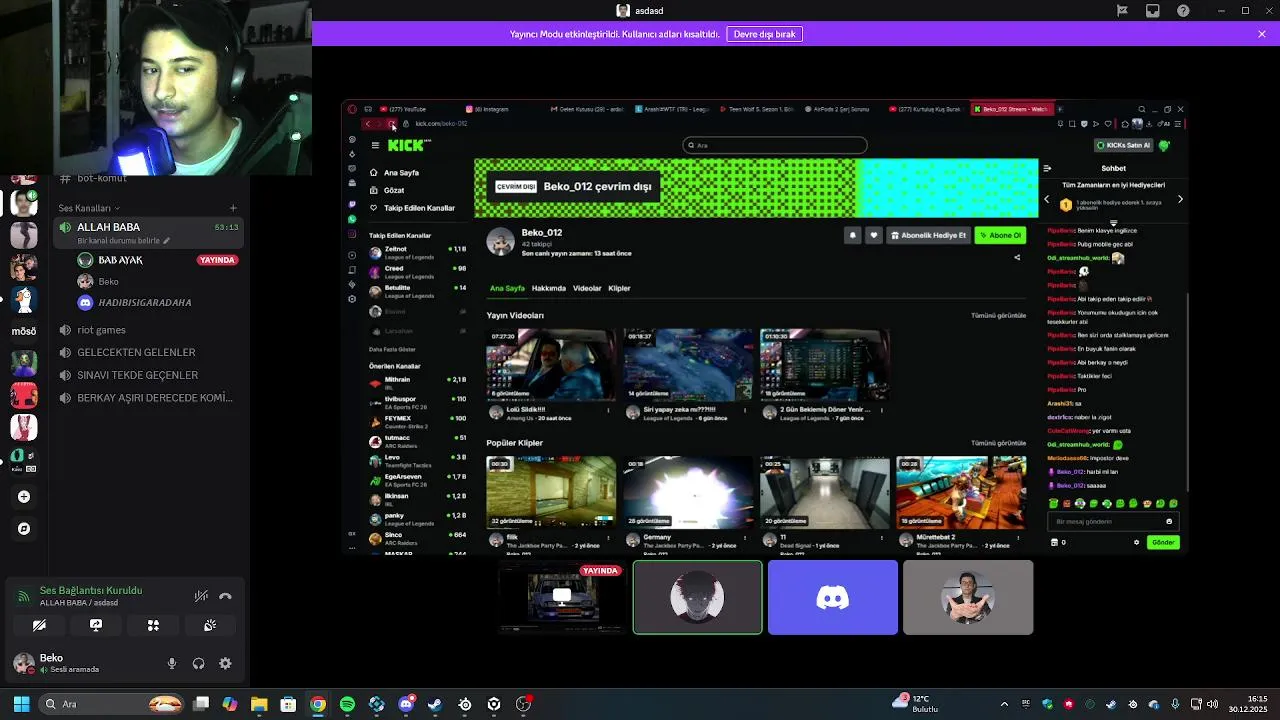This screenshot has height=720, width=1280.
Task: Select the crossed-arms person participant tile
Action: (x=968, y=597)
